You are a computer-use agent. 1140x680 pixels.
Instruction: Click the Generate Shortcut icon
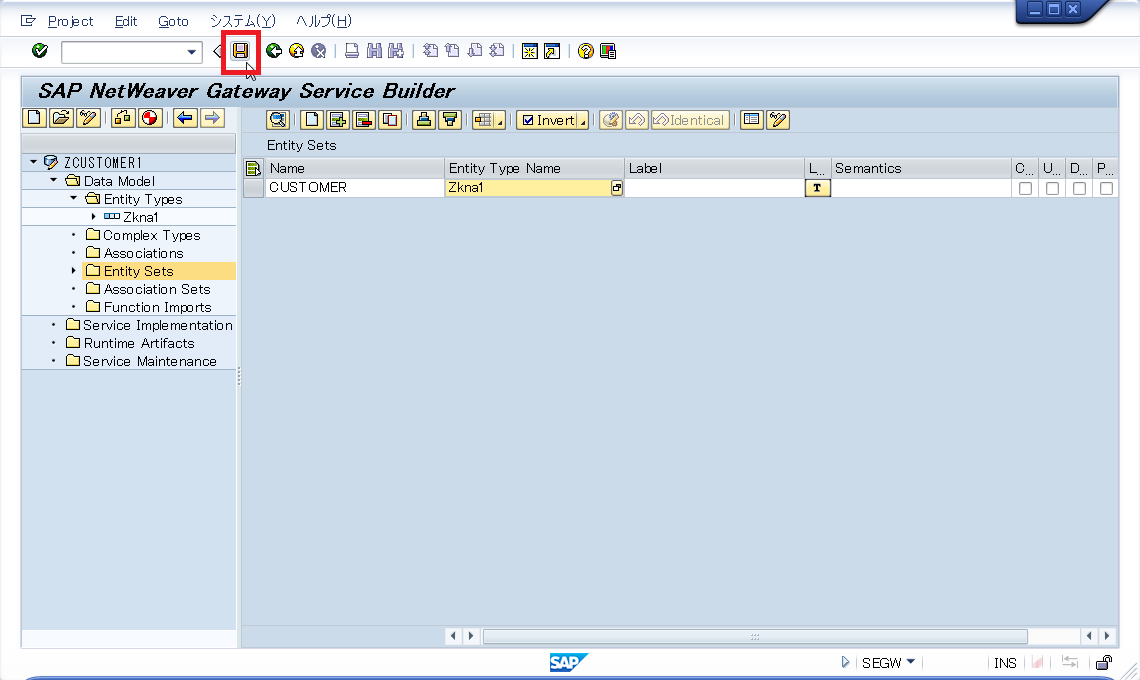click(553, 51)
